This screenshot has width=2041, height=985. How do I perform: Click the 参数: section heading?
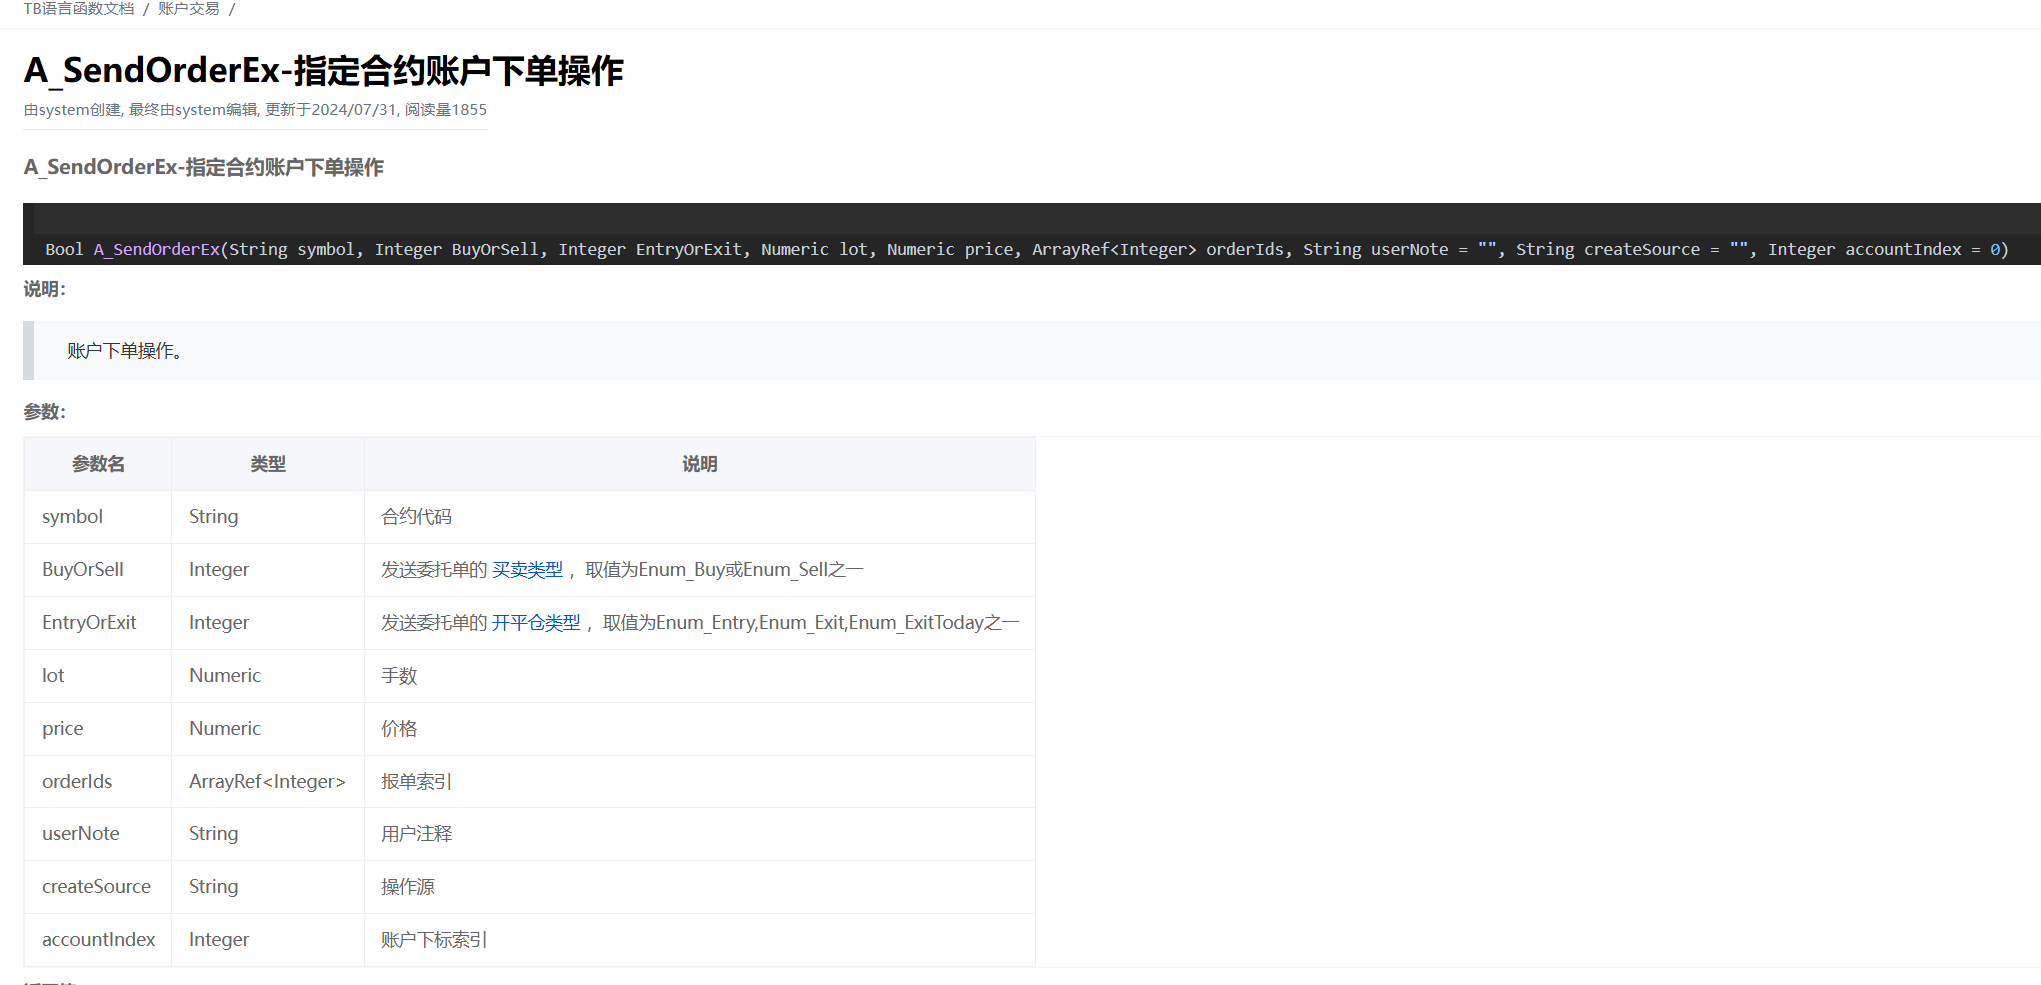pos(45,412)
